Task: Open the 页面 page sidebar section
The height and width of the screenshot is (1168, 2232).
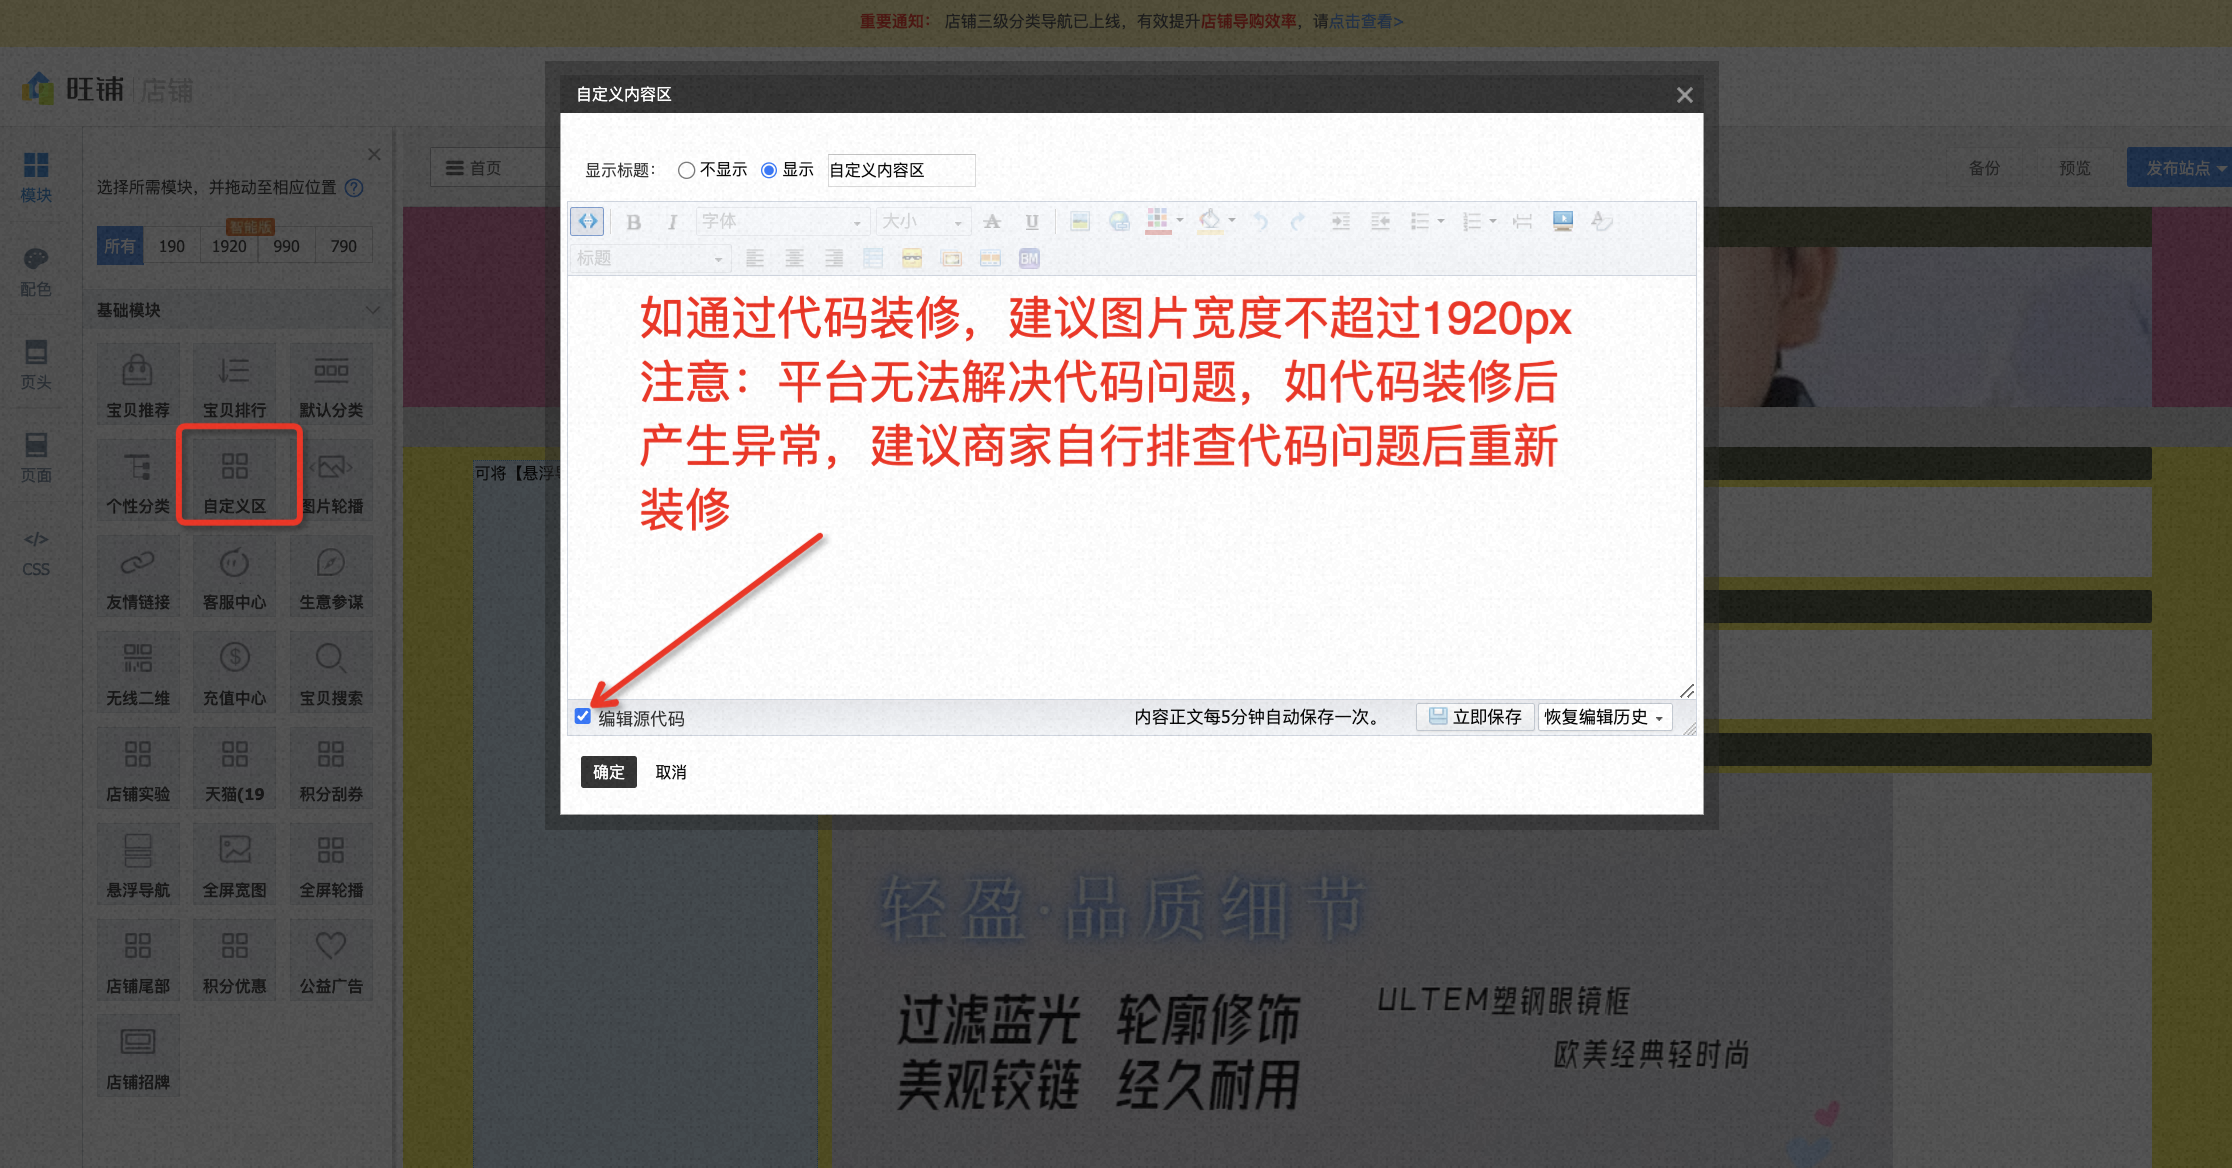Action: point(36,458)
